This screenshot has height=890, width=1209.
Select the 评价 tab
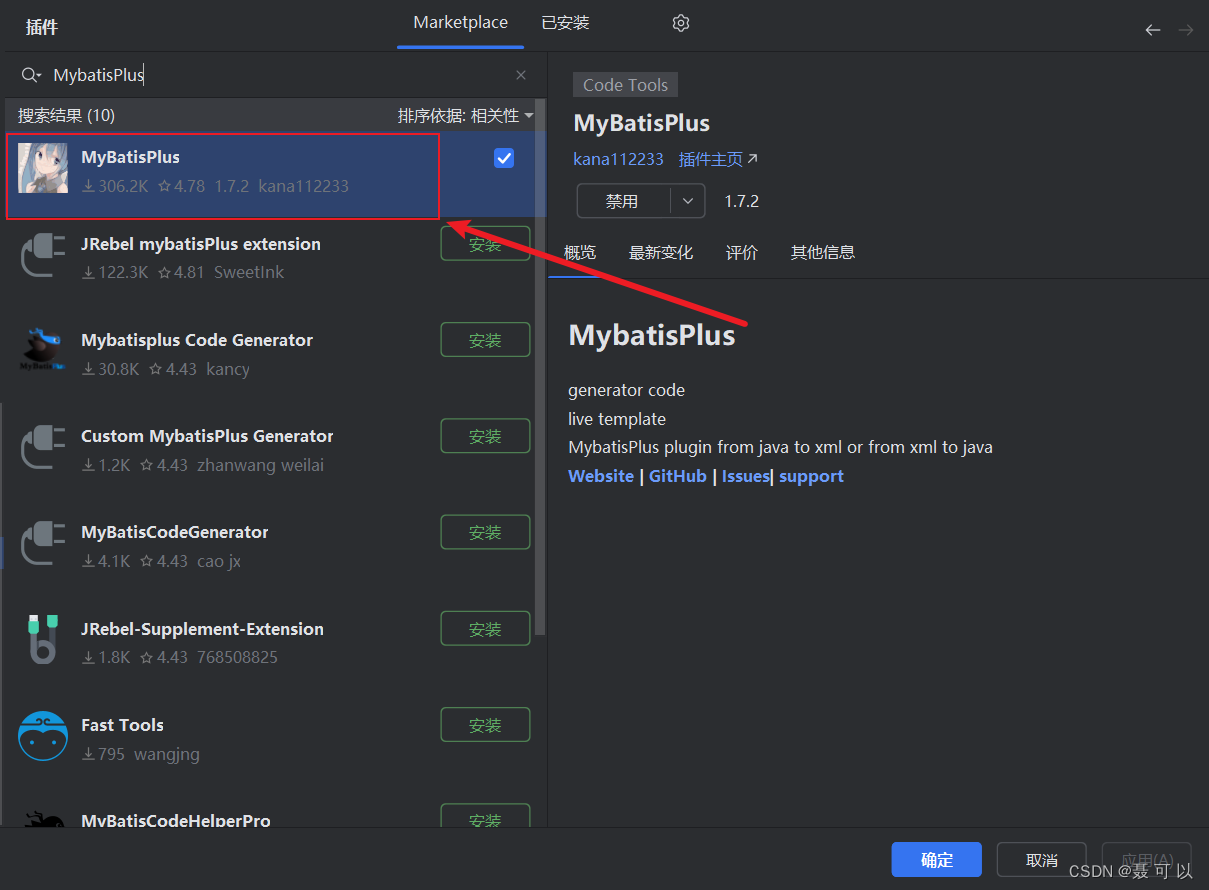[742, 253]
